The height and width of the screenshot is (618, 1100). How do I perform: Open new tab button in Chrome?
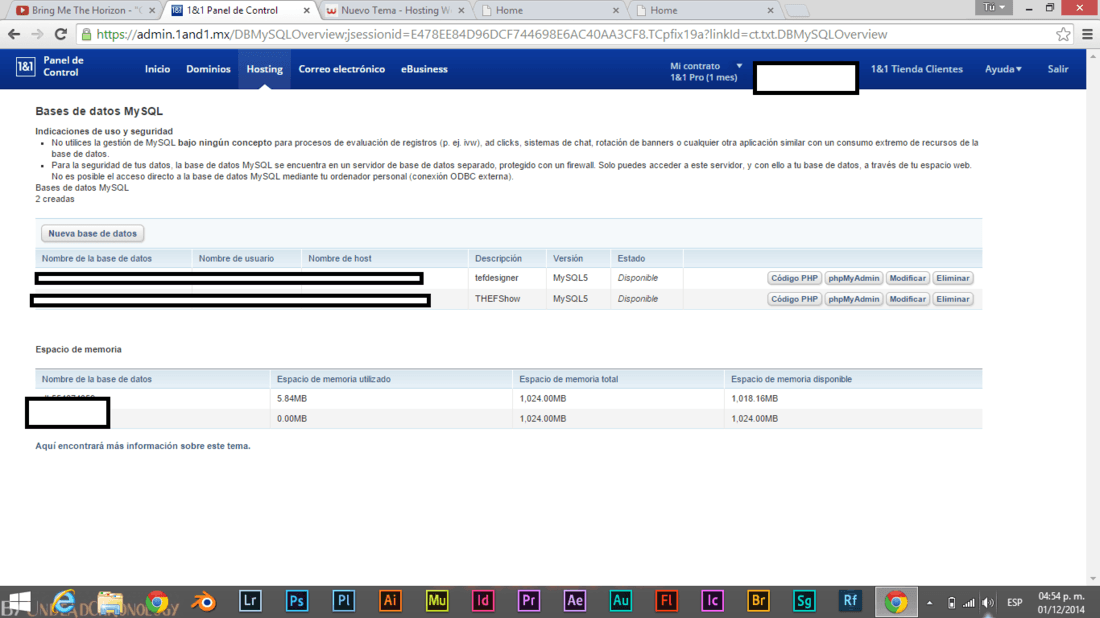pyautogui.click(x=797, y=11)
